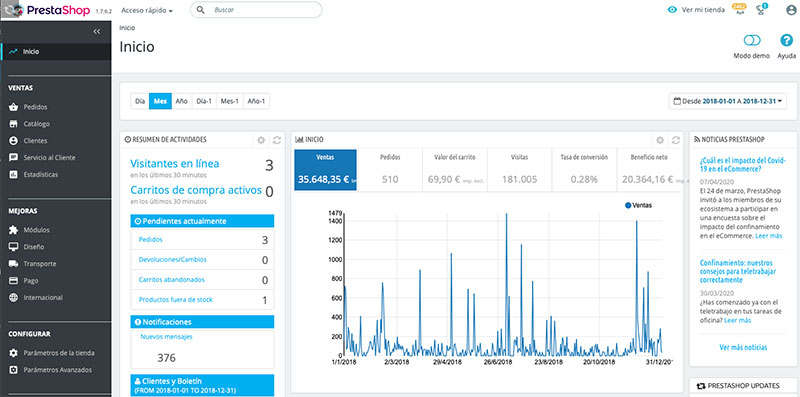
Task: Select the Mes period tab
Action: [160, 101]
